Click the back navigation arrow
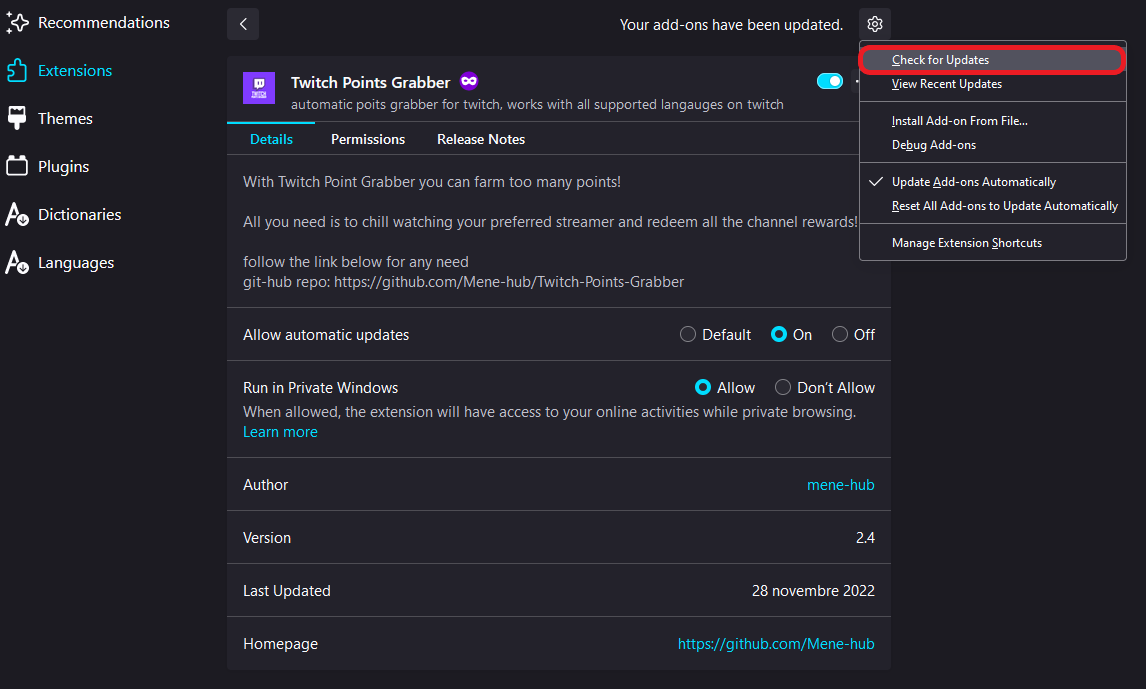The width and height of the screenshot is (1146, 689). 242,23
